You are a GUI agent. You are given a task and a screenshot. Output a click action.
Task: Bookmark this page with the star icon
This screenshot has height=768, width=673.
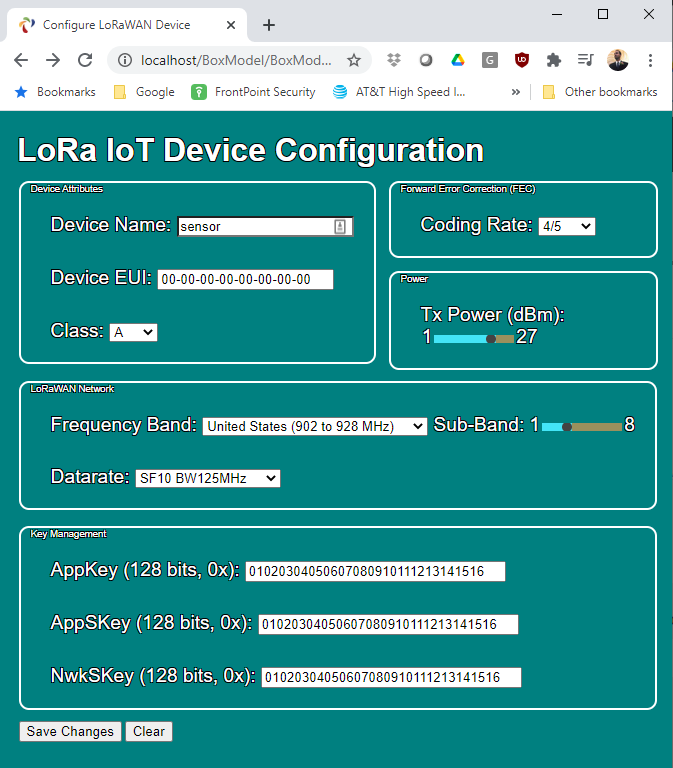coord(354,60)
